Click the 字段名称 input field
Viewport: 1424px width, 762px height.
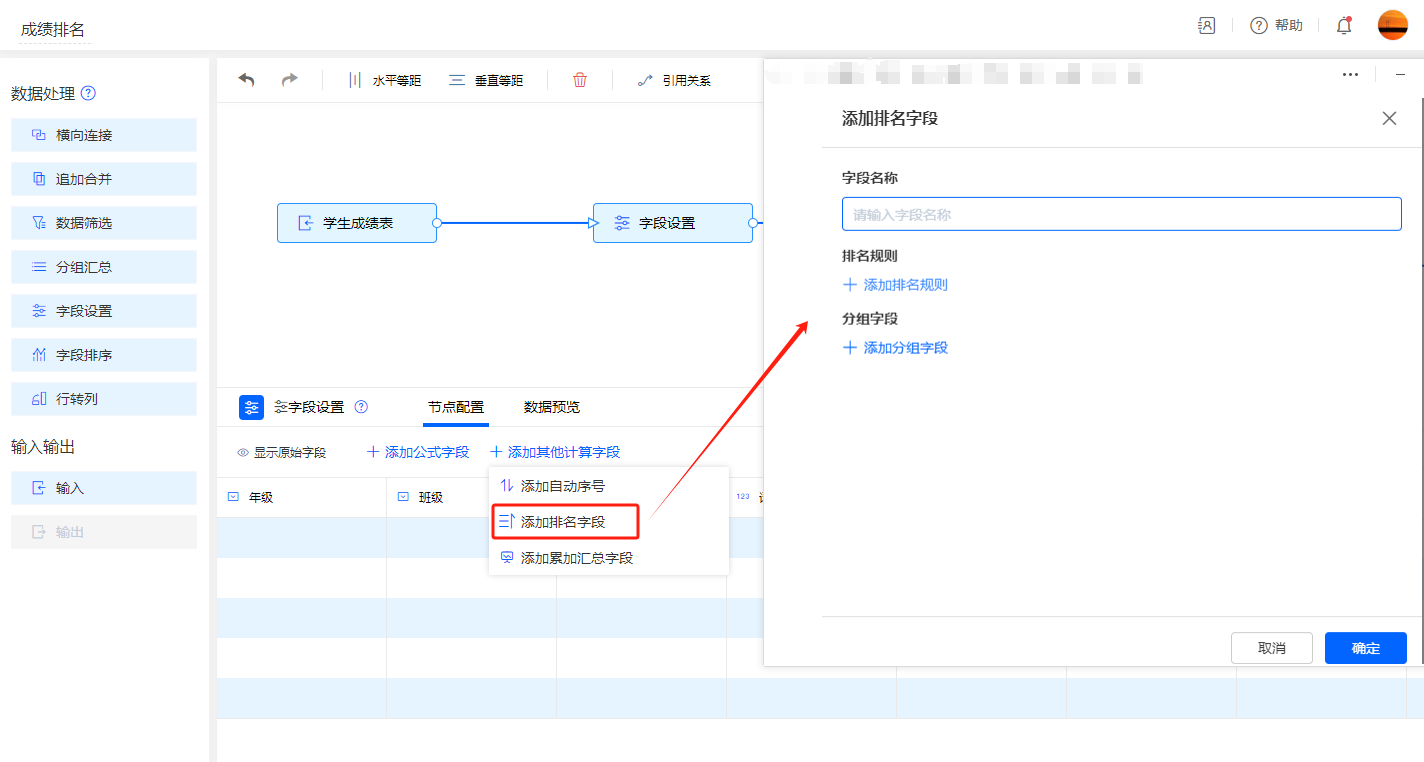(x=1121, y=214)
